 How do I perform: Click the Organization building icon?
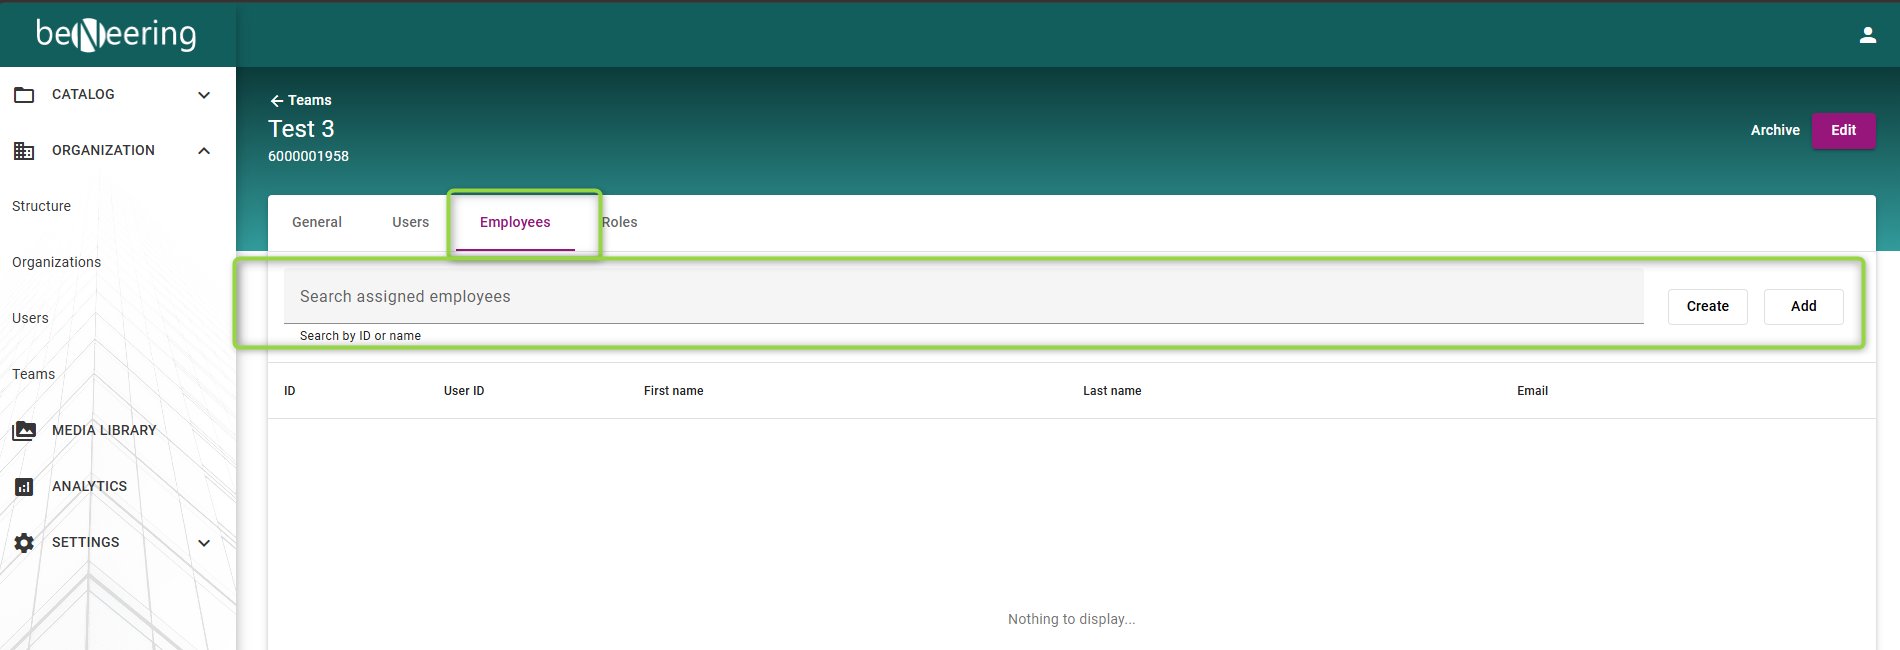pyautogui.click(x=24, y=151)
